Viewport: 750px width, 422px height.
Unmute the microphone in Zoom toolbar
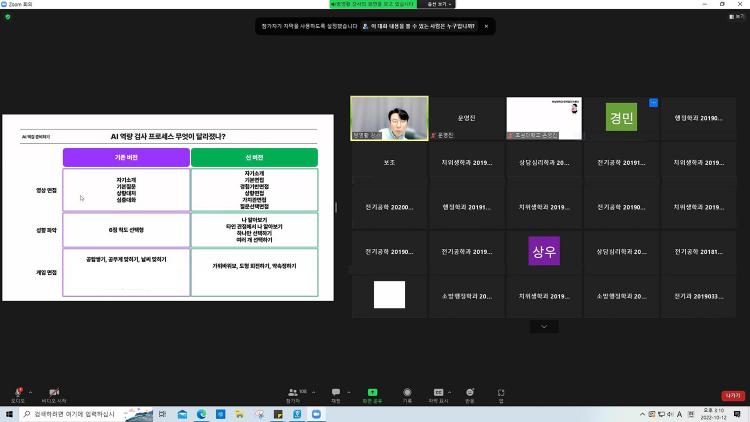[x=17, y=393]
